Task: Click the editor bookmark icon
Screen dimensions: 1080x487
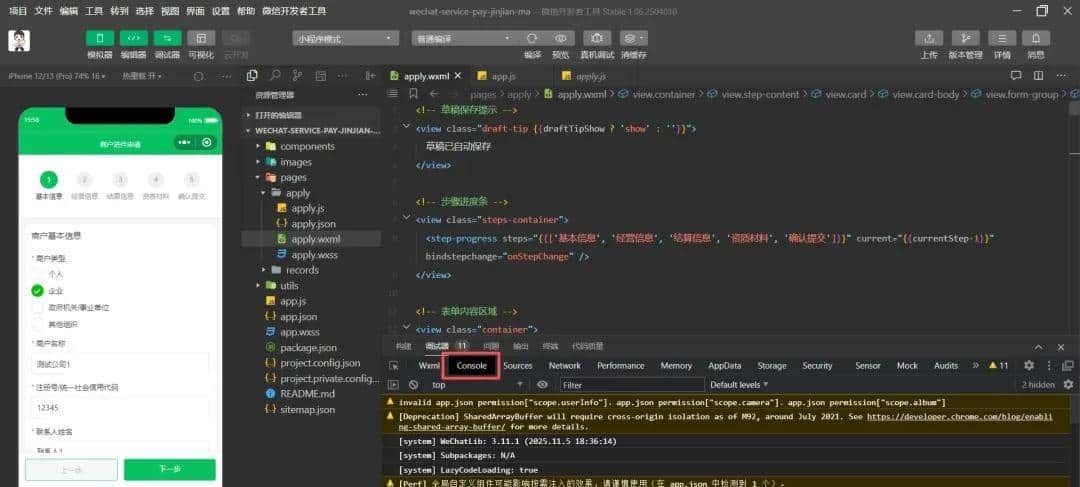Action: pyautogui.click(x=413, y=94)
